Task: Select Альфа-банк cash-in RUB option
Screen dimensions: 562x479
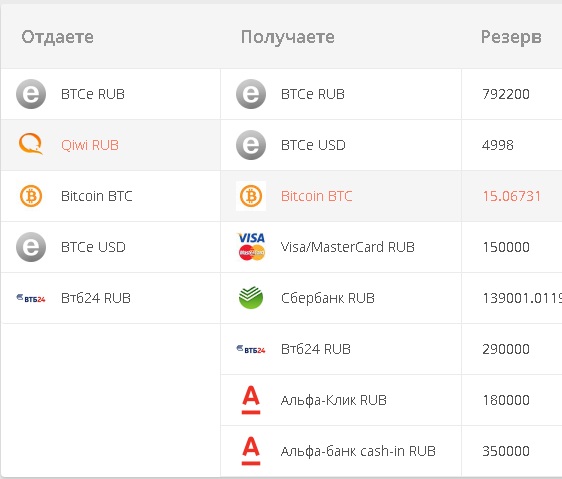Action: 341,451
